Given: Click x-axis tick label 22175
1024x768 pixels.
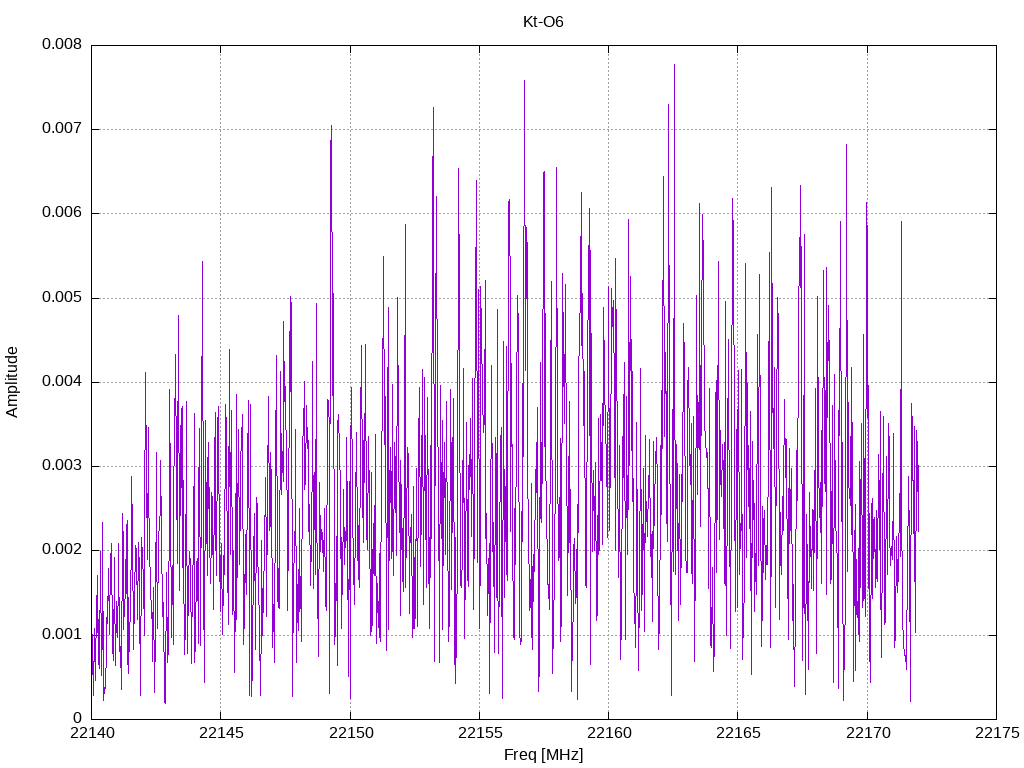Looking at the screenshot, I should click(x=997, y=733).
